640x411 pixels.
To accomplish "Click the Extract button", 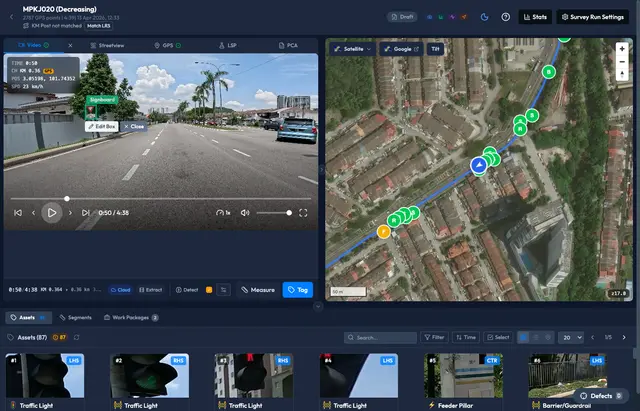I will (x=151, y=290).
